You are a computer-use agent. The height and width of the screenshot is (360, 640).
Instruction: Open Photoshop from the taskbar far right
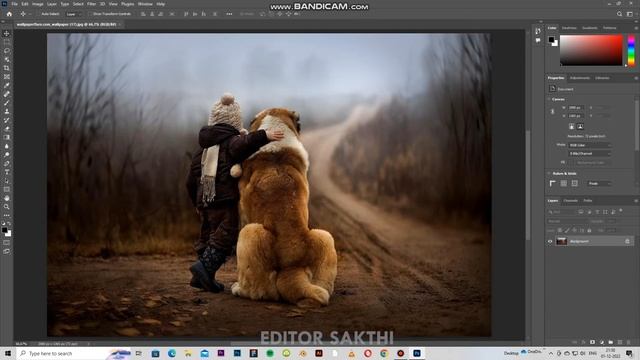pos(417,353)
